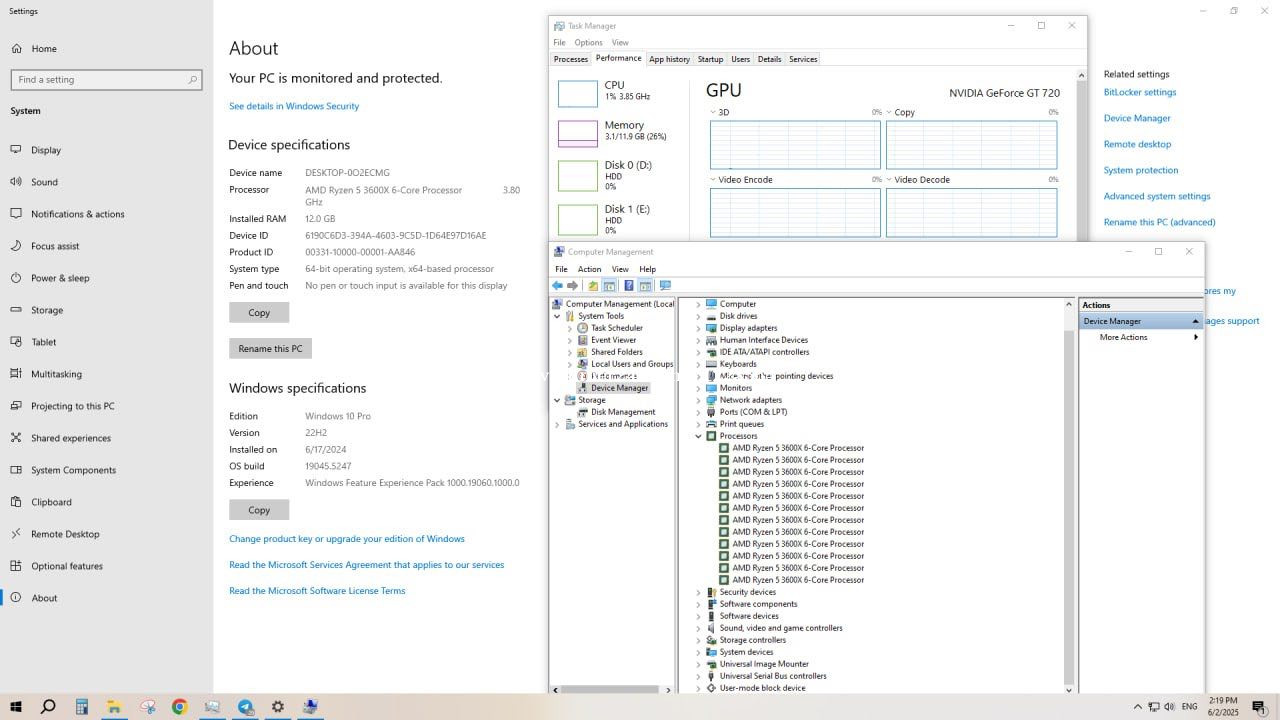Collapse the System Tools tree node

(x=557, y=316)
